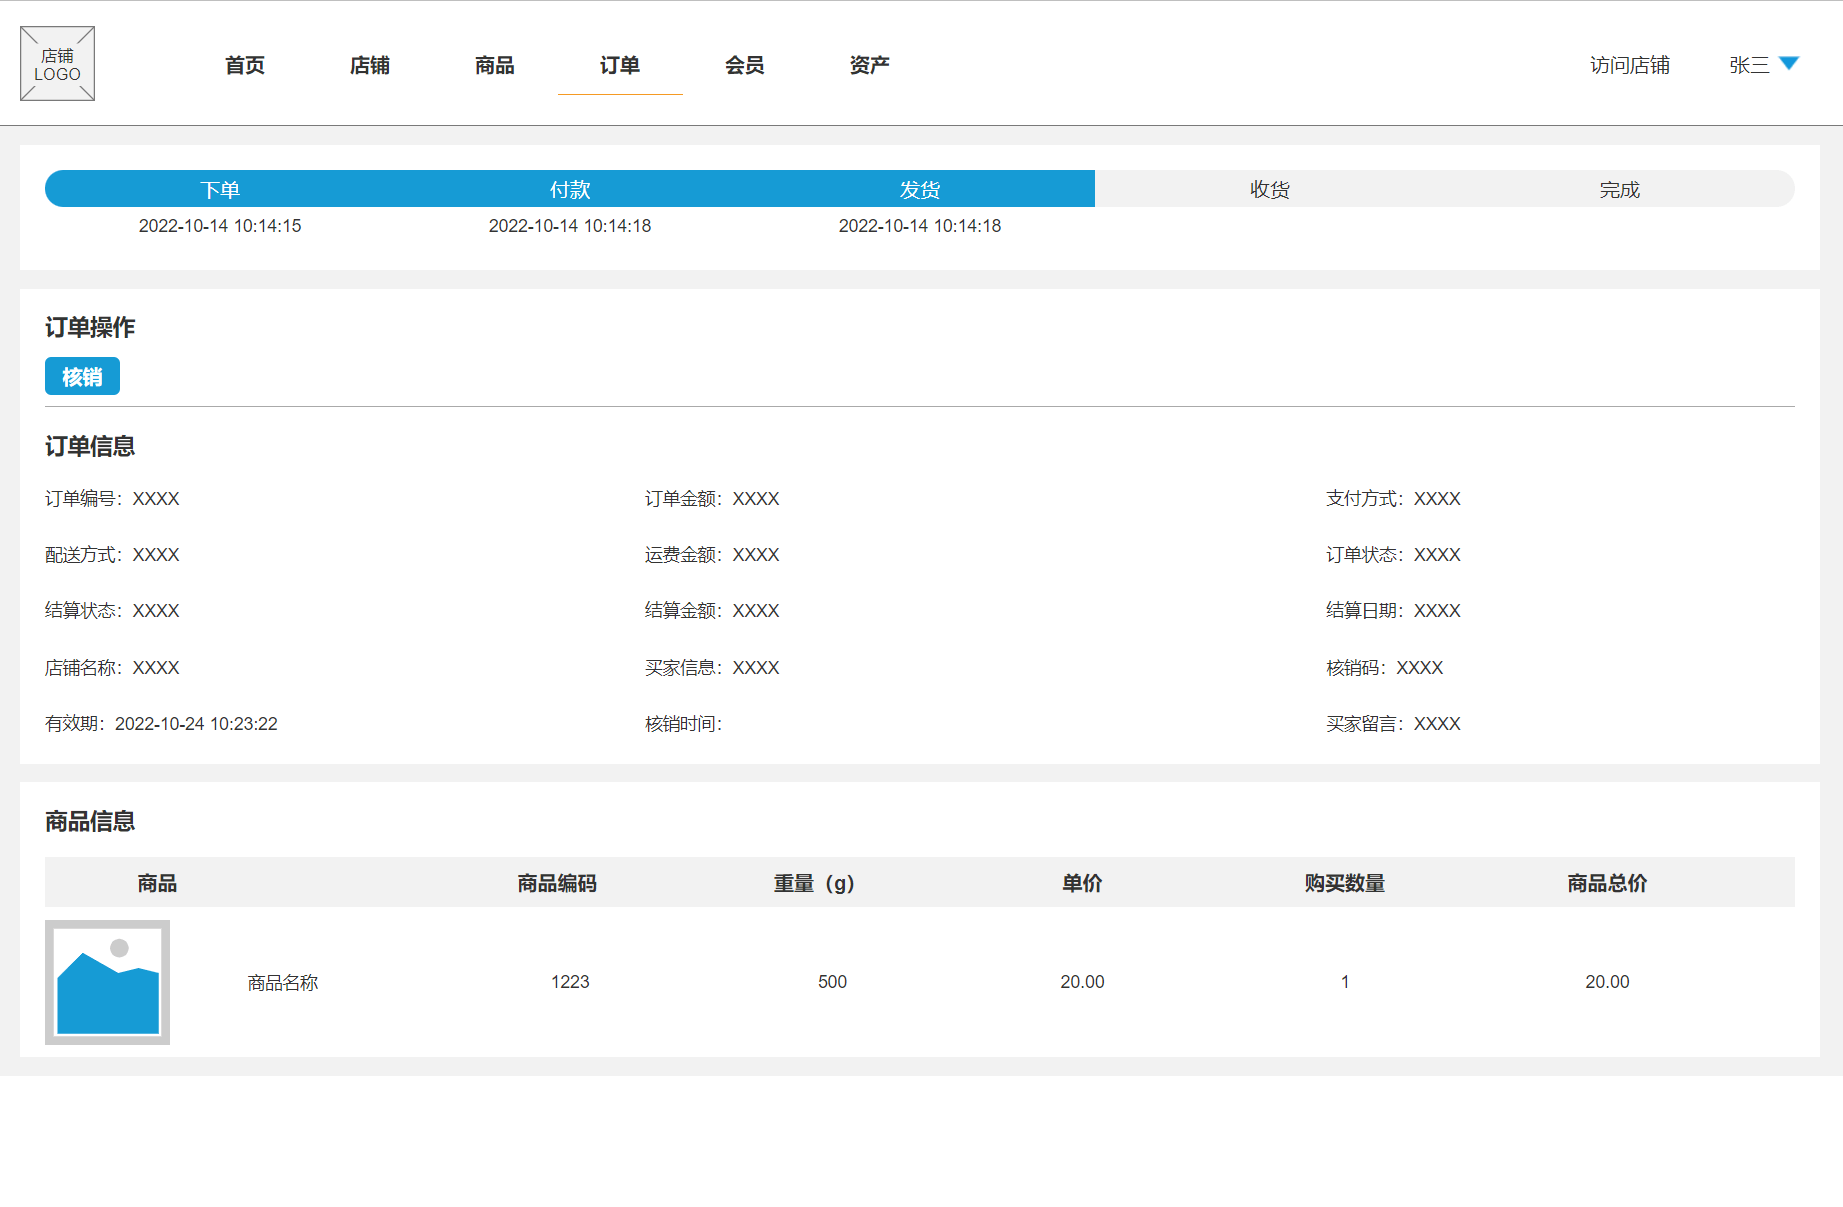1843x1207 pixels.
Task: Click the 发货 progress step
Action: coord(920,188)
